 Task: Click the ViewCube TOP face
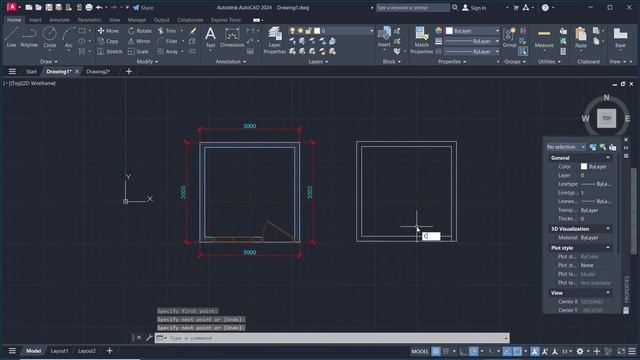coord(607,118)
